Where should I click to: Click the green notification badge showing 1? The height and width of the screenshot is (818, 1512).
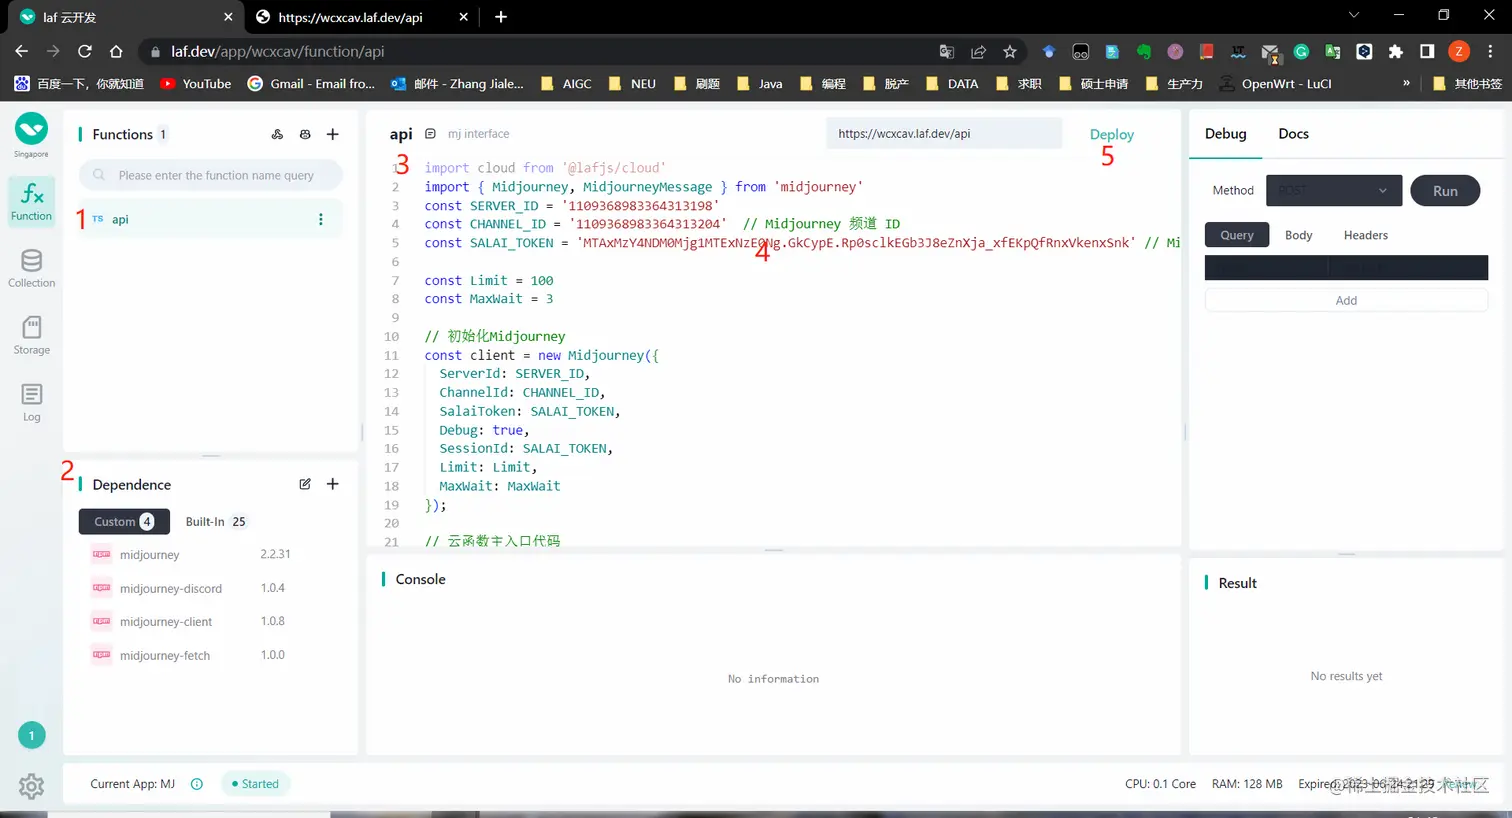(x=31, y=735)
